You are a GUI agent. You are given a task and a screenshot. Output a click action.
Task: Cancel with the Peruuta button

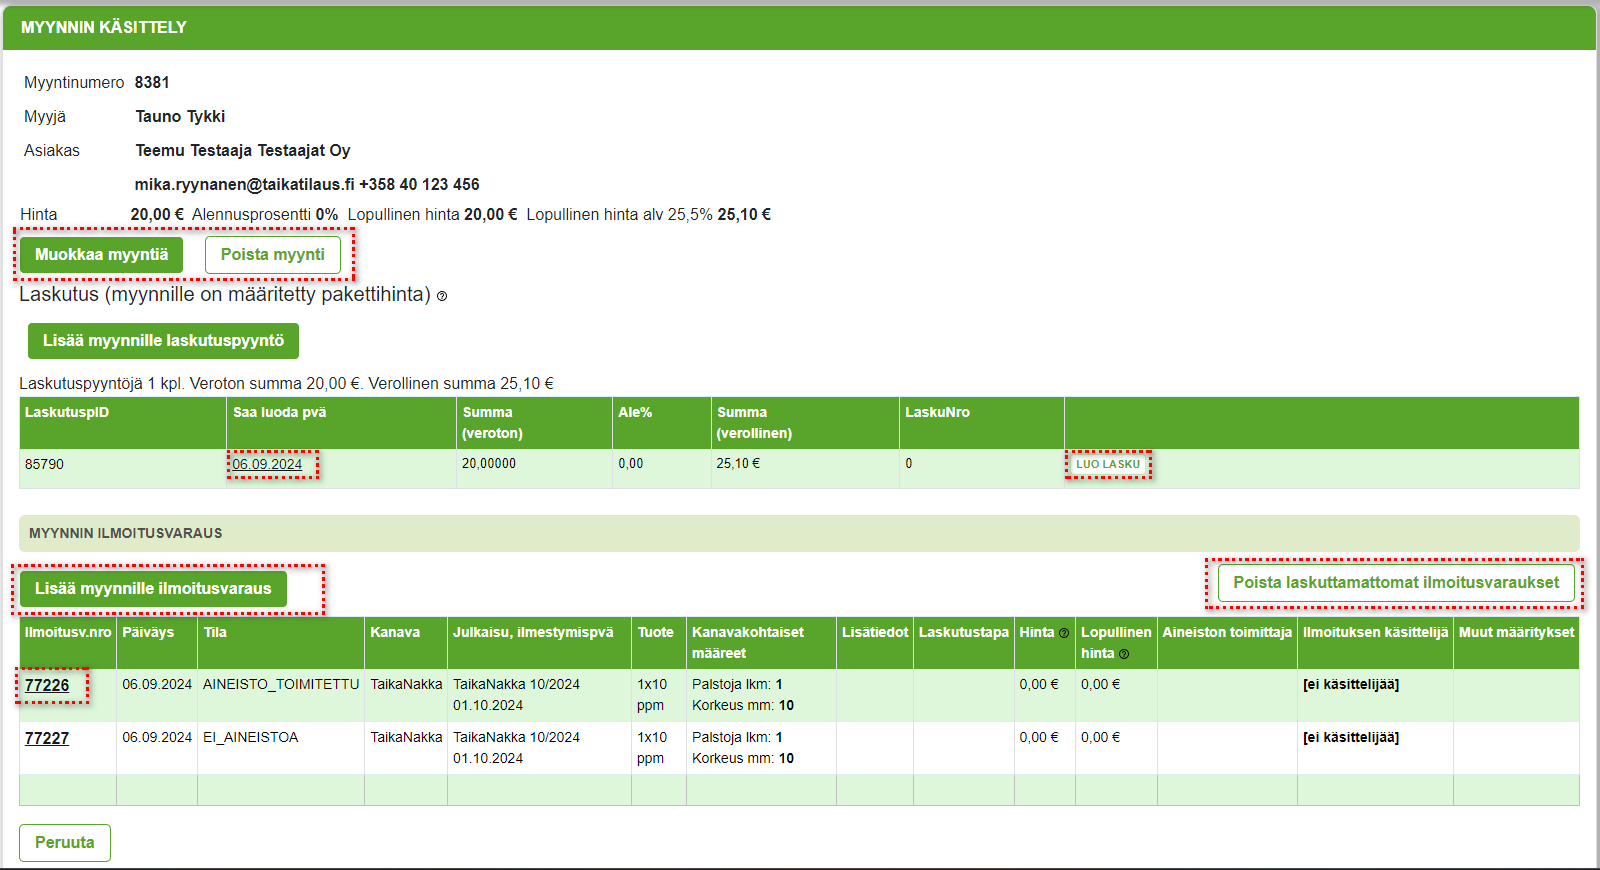click(65, 843)
